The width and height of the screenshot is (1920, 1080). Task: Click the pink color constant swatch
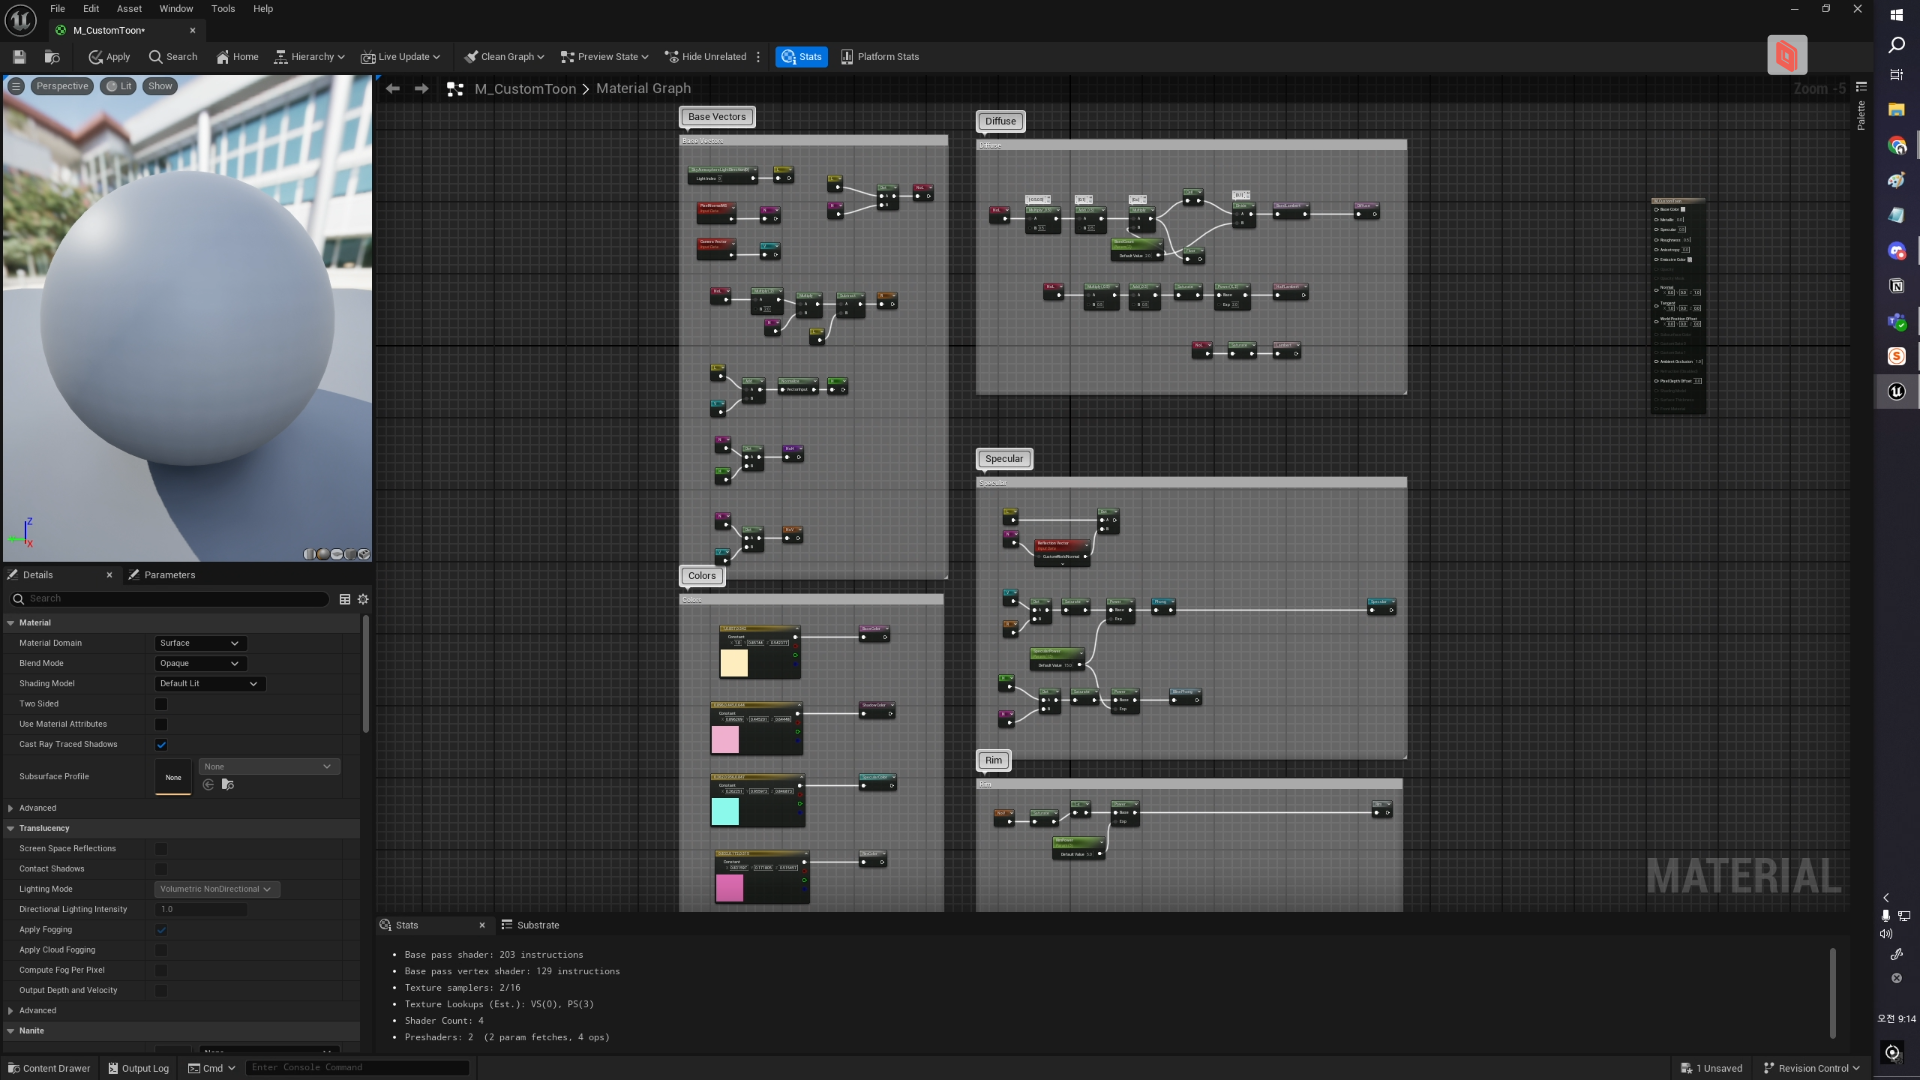pos(725,740)
